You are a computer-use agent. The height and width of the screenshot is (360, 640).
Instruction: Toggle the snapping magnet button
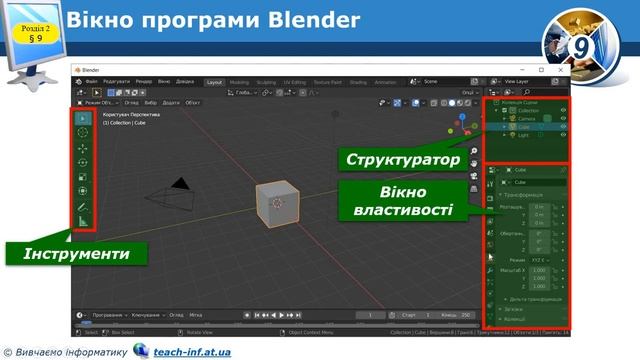click(x=280, y=93)
